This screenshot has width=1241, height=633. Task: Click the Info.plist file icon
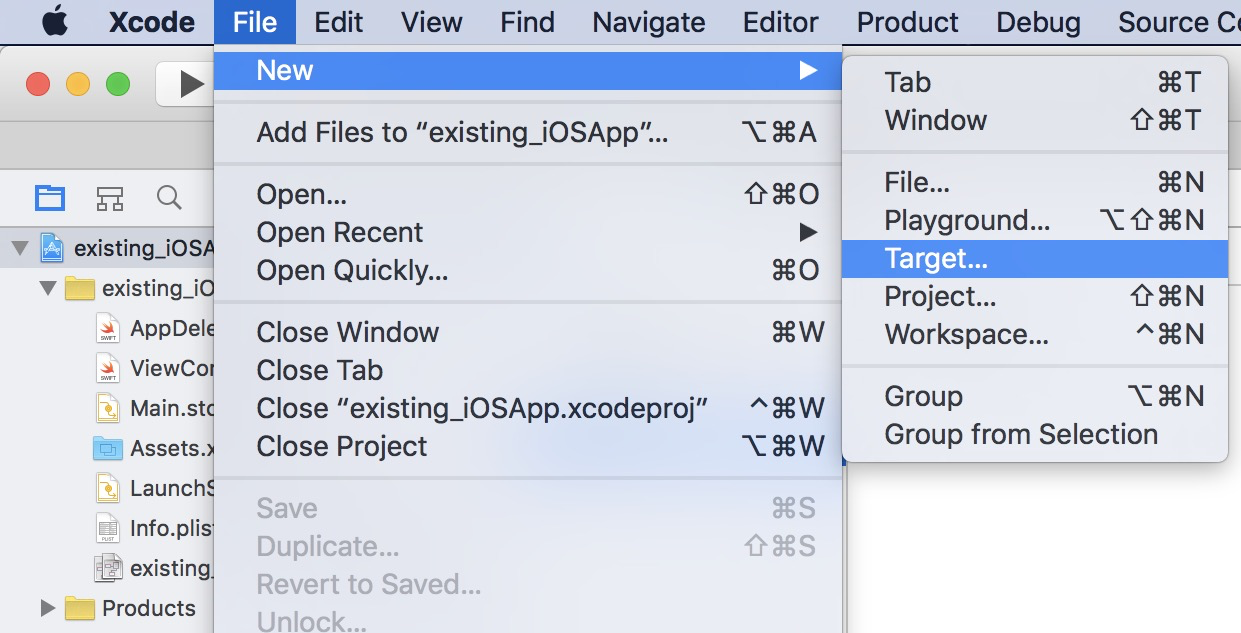108,528
